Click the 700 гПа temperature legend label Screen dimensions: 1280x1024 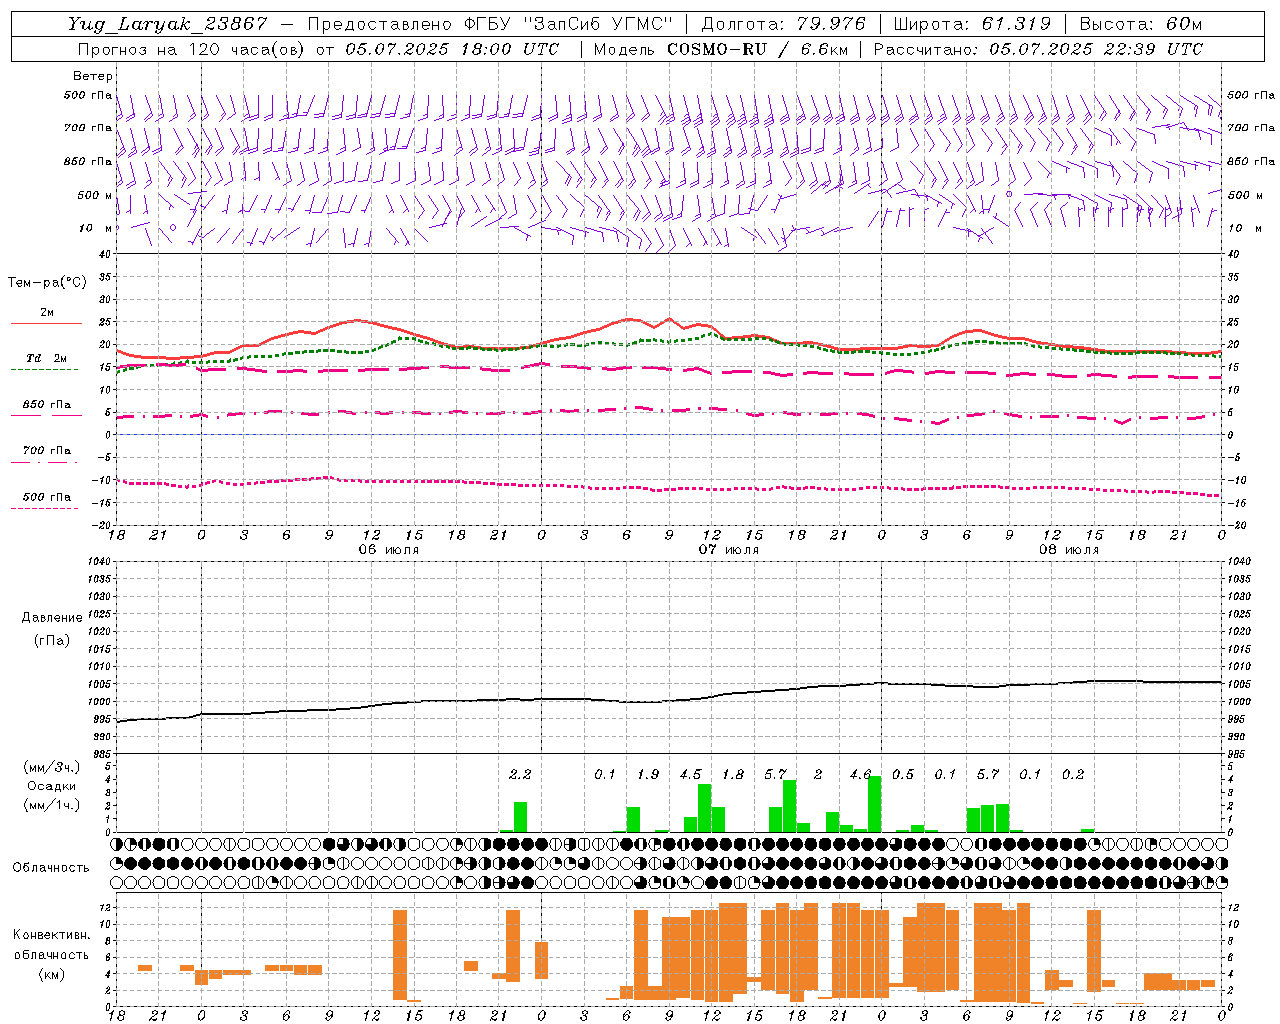(x=47, y=450)
